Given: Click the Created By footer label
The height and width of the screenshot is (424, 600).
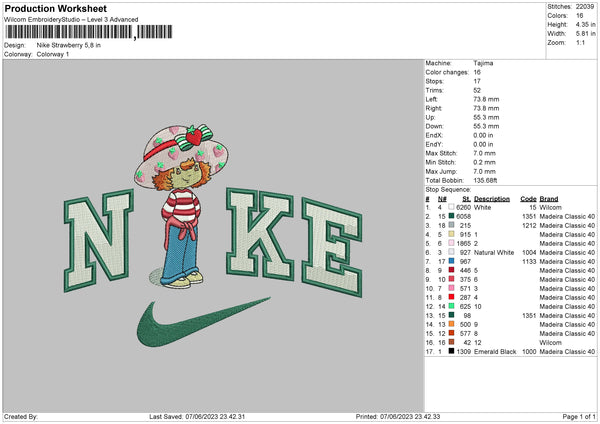Looking at the screenshot, I should (21, 416).
